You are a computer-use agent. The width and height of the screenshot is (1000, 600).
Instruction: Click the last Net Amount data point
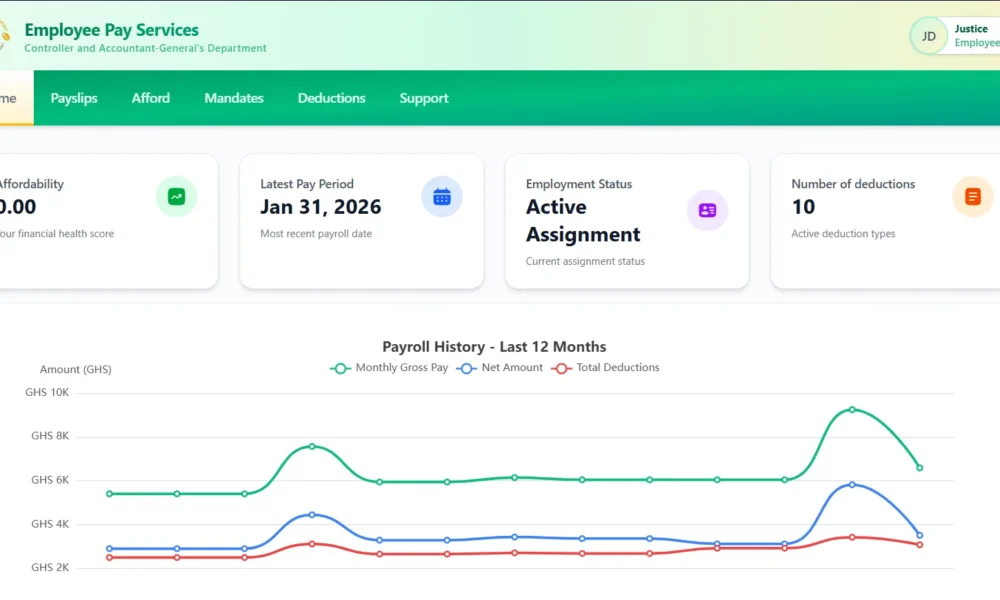coord(919,535)
